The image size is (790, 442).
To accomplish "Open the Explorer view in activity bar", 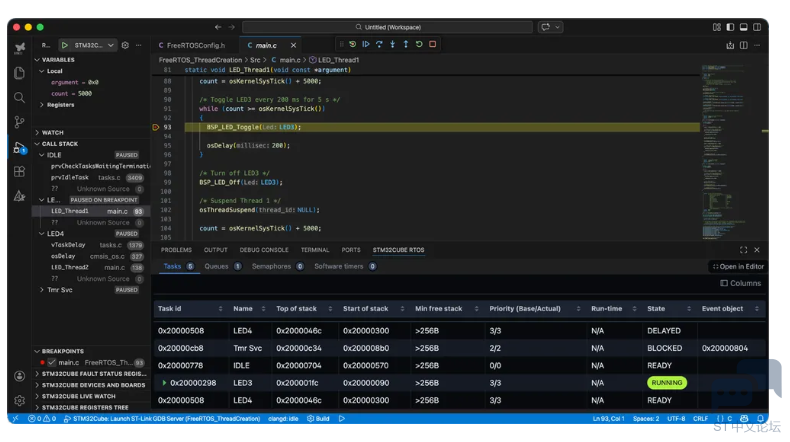I will click(19, 73).
